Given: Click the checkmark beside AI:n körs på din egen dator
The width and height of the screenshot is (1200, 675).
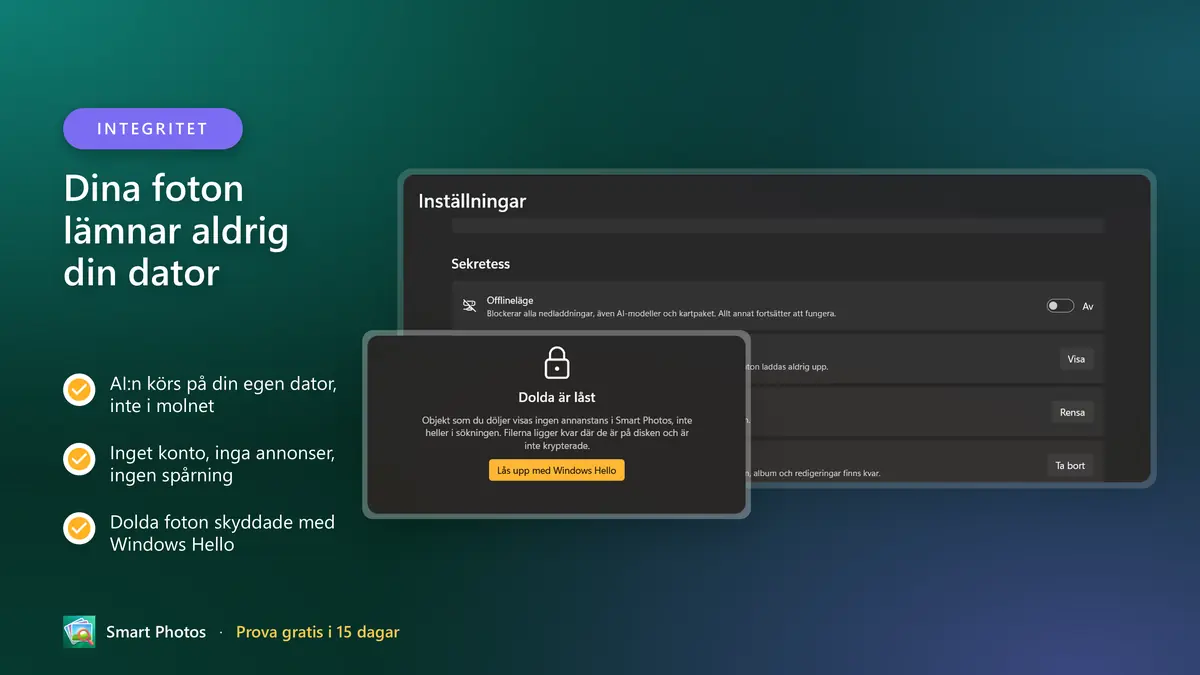Looking at the screenshot, I should point(79,390).
